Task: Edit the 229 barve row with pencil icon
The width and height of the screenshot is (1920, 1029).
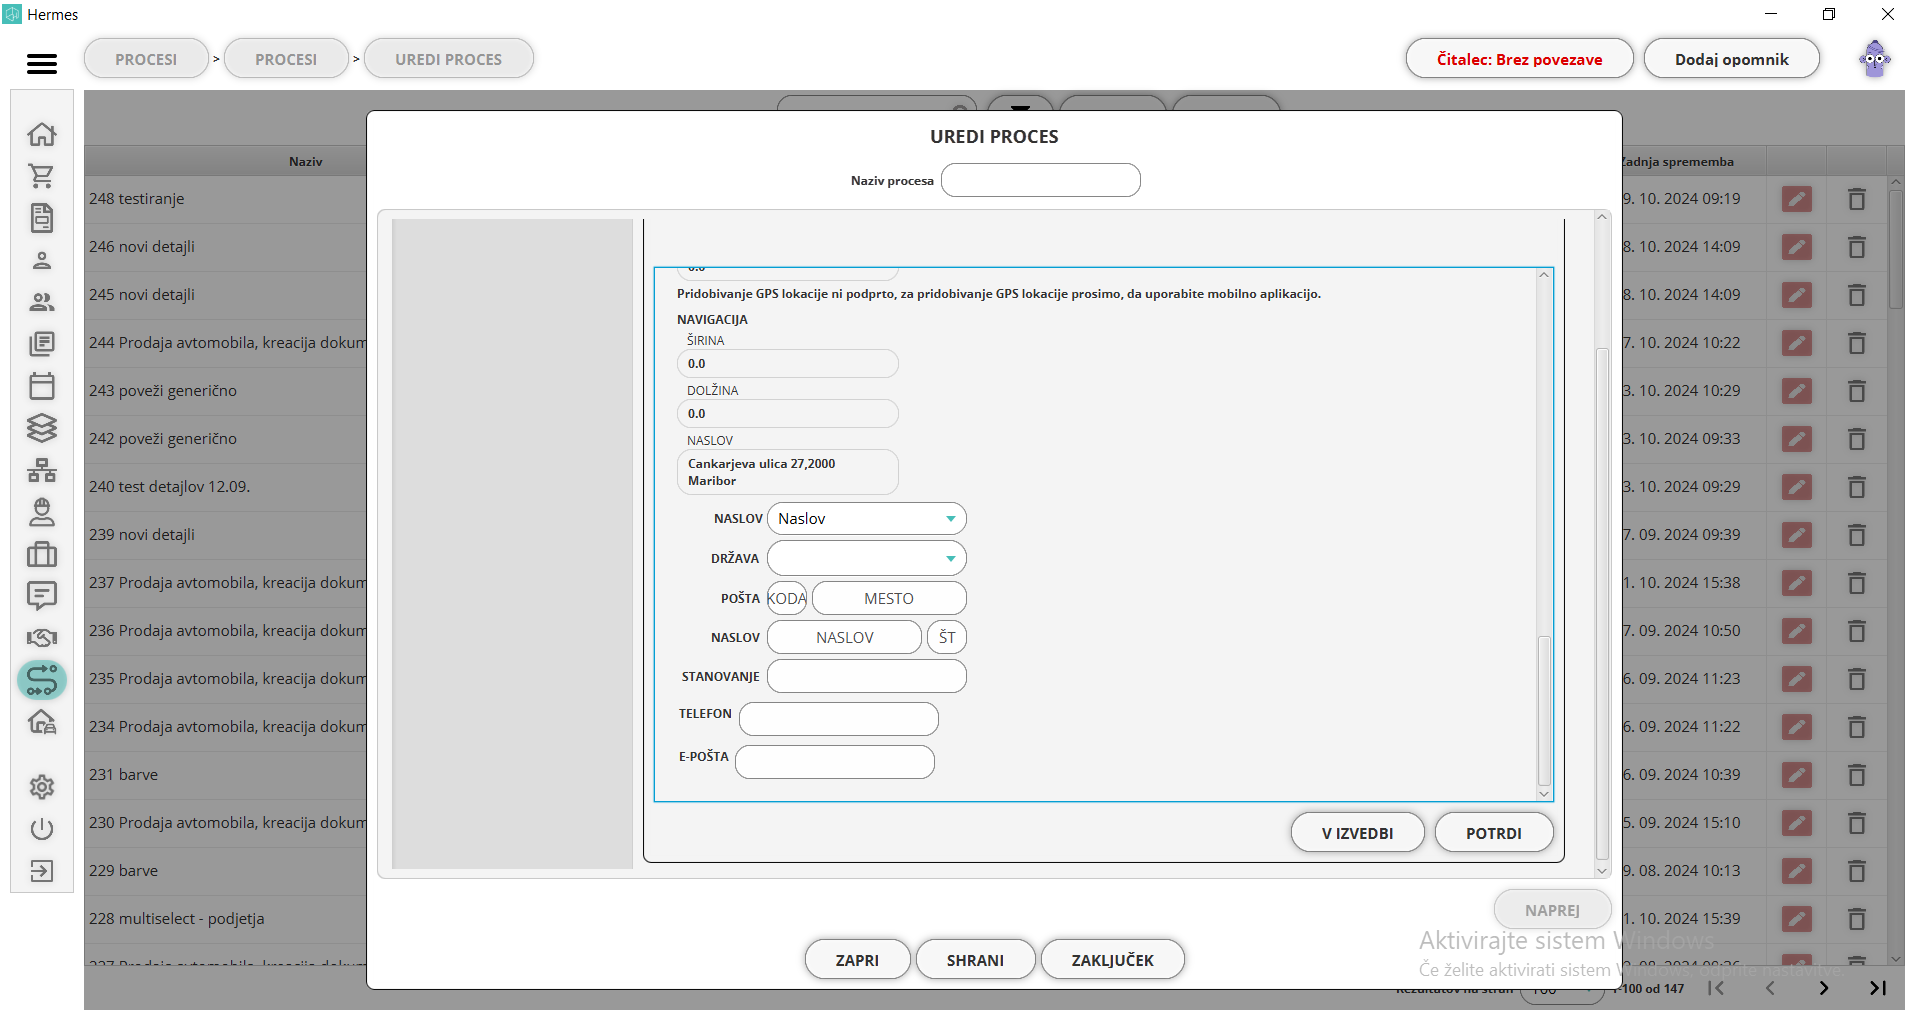Action: coord(1797,871)
